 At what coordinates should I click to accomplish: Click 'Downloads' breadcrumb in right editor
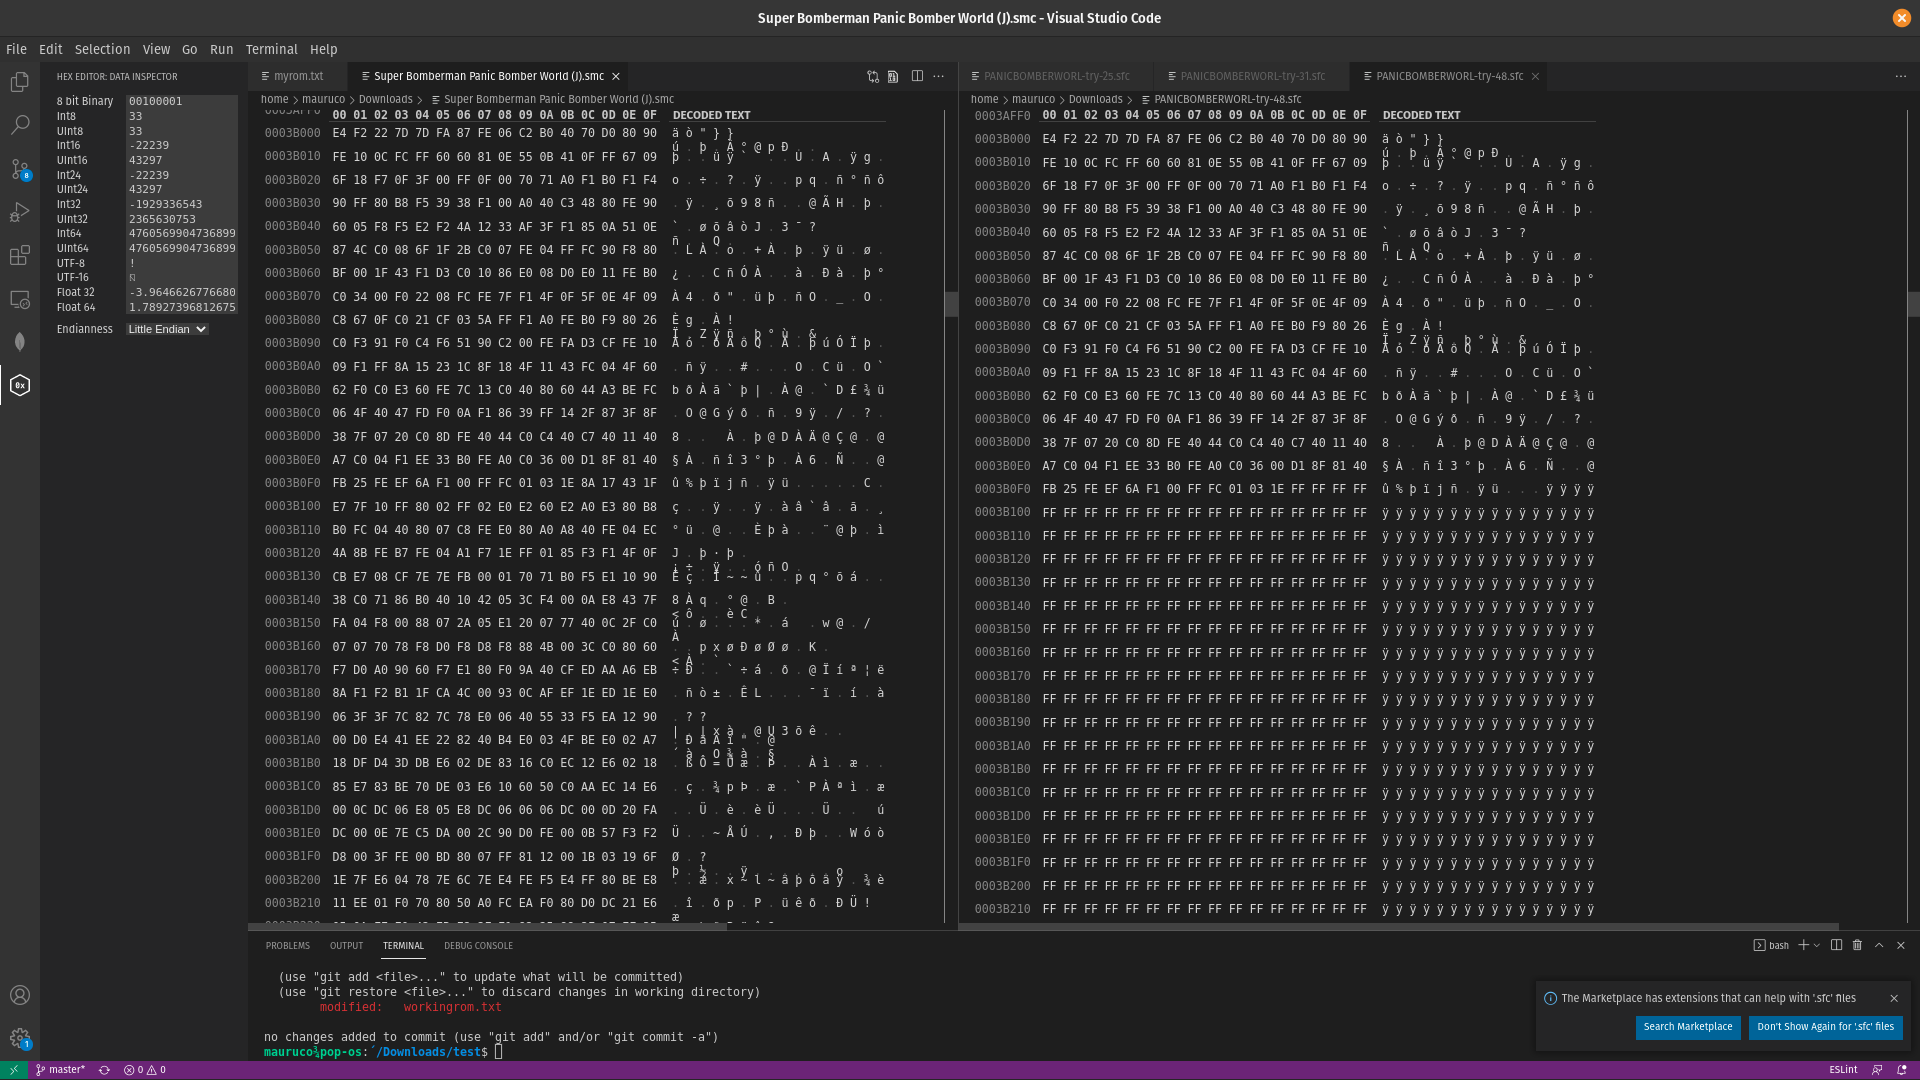coord(1095,99)
